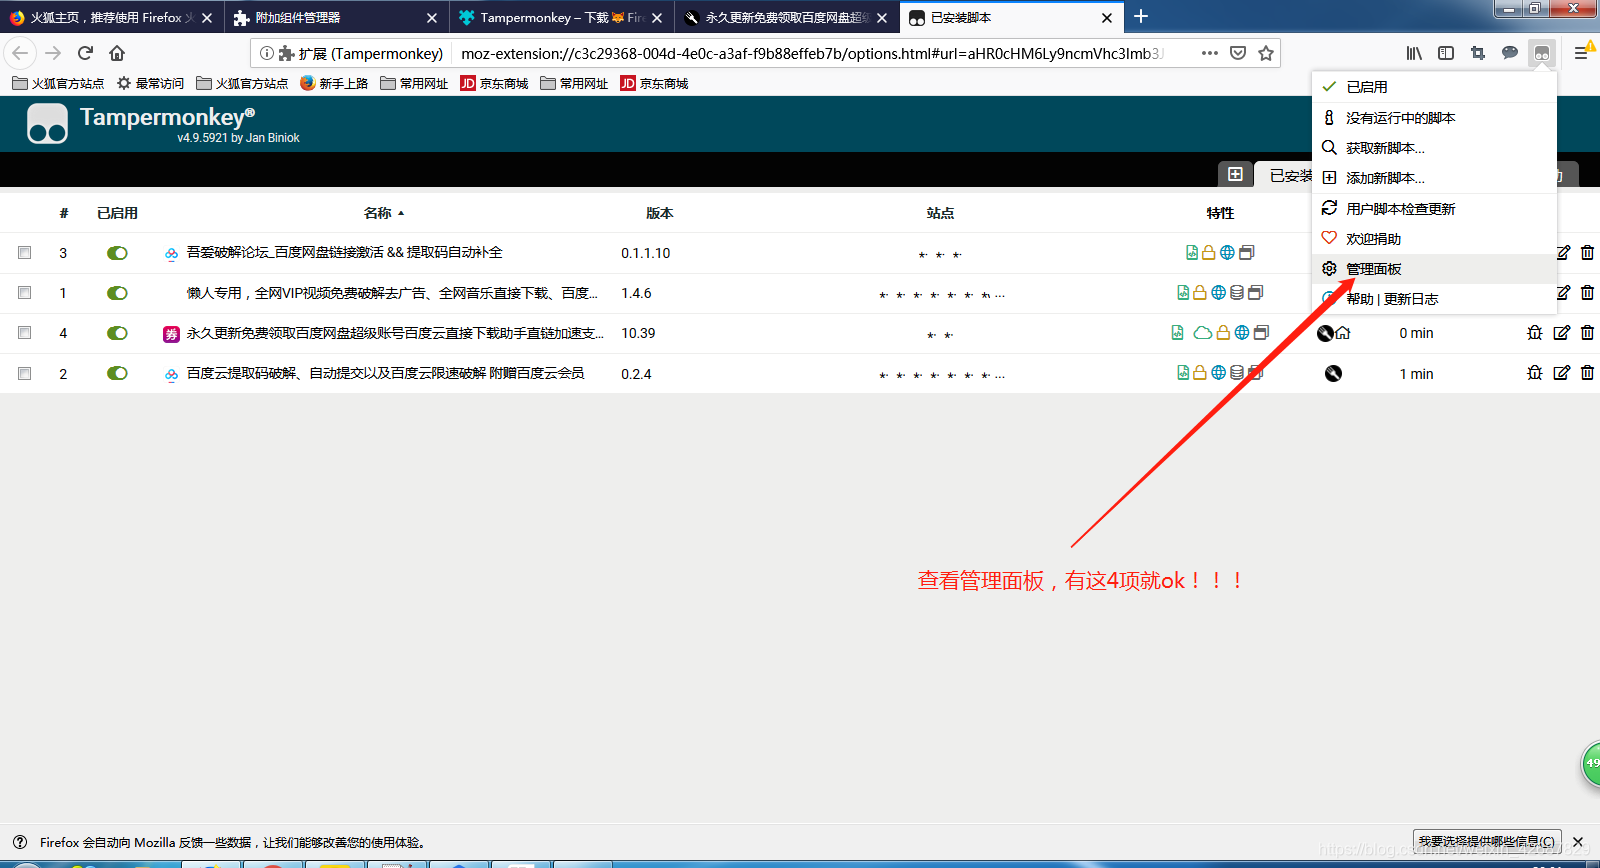Select checkbox for script number 2
Screen dimensions: 1600x868
tap(24, 373)
